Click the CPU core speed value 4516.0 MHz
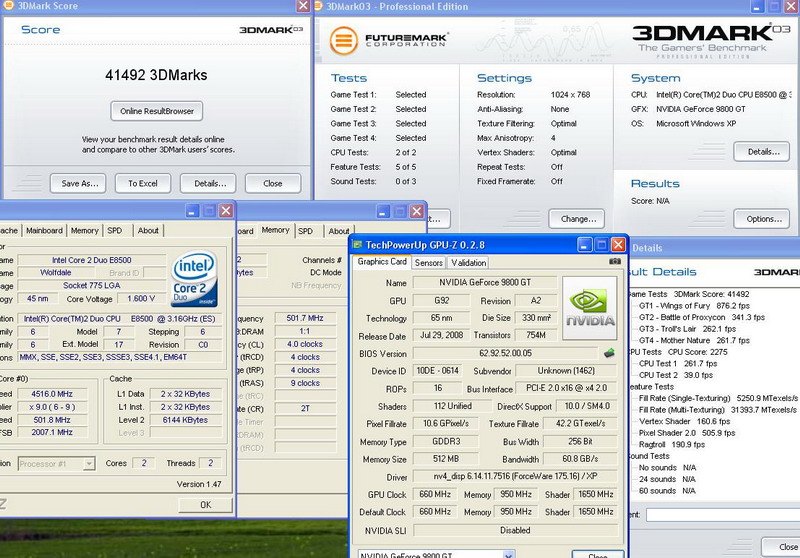800x558 pixels. tap(52, 394)
